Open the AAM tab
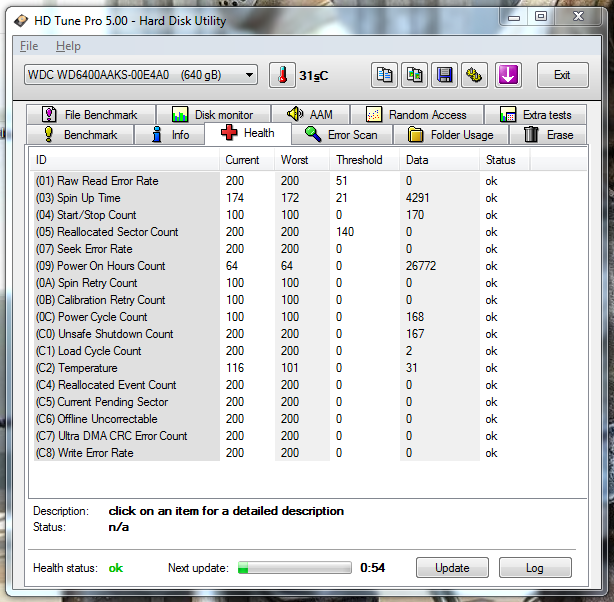614x602 pixels. [x=311, y=115]
